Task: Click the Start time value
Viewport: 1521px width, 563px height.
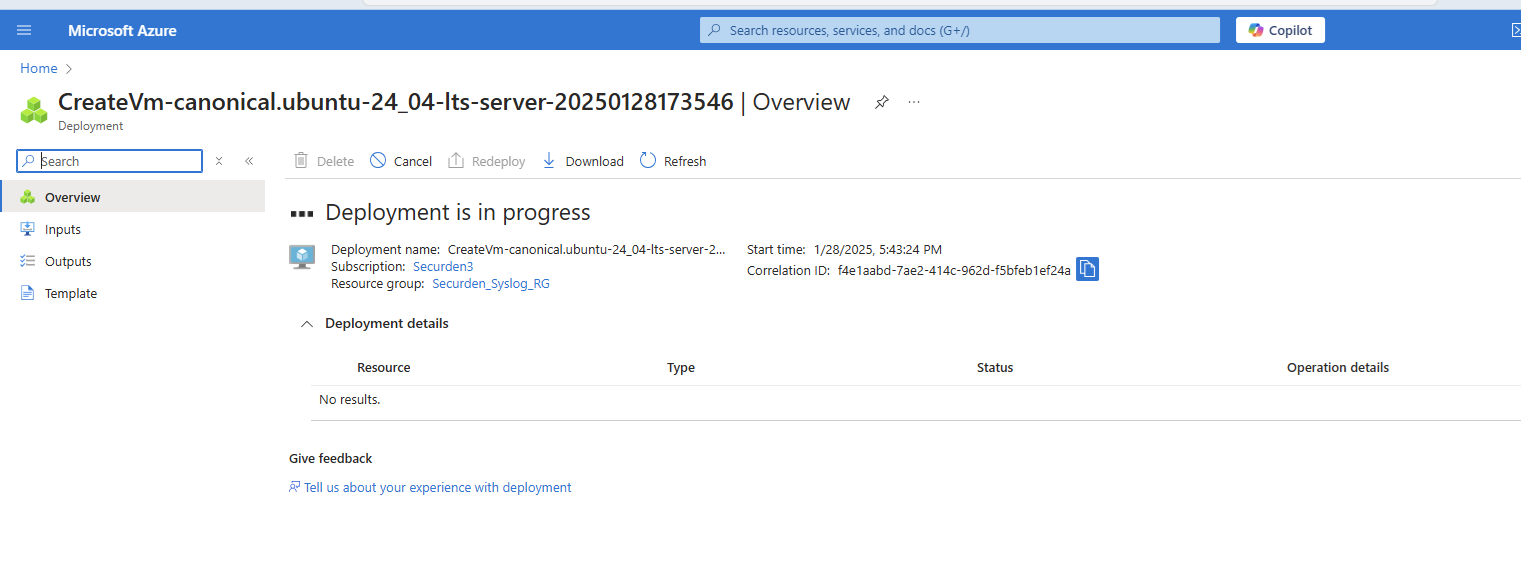Action: coord(877,250)
